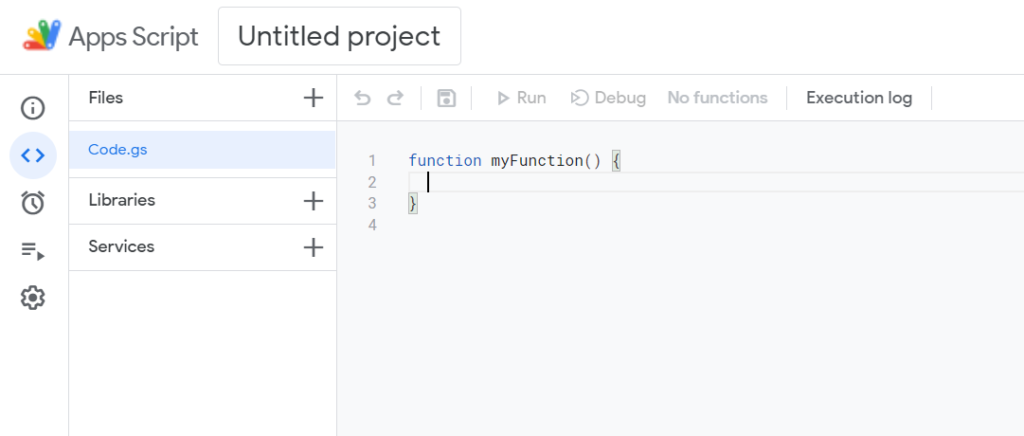Run the script with Run button

[x=521, y=98]
